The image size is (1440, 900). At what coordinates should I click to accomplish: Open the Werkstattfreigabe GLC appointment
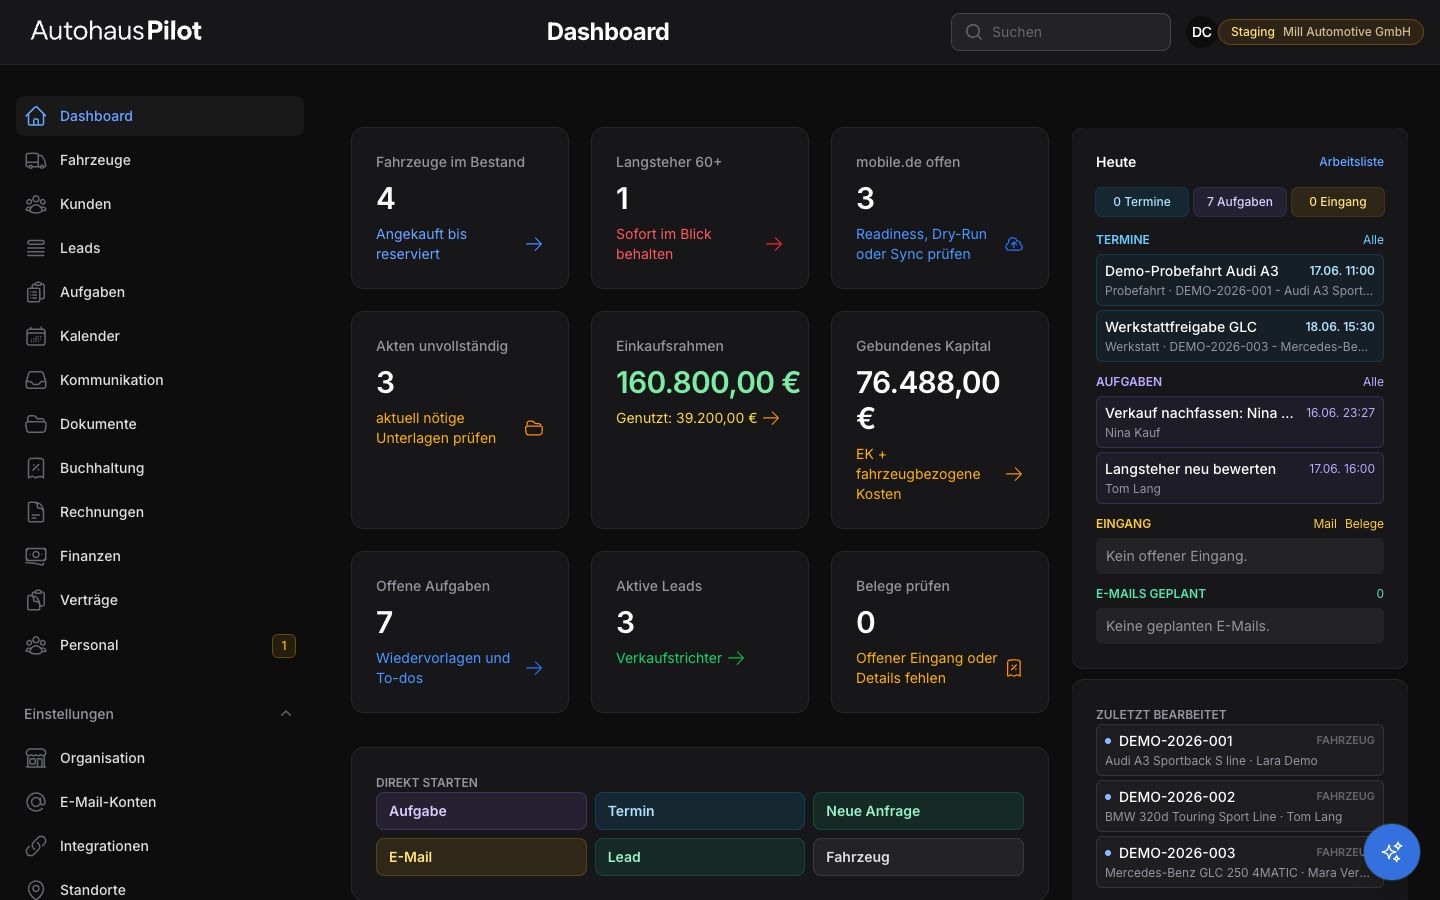1240,336
